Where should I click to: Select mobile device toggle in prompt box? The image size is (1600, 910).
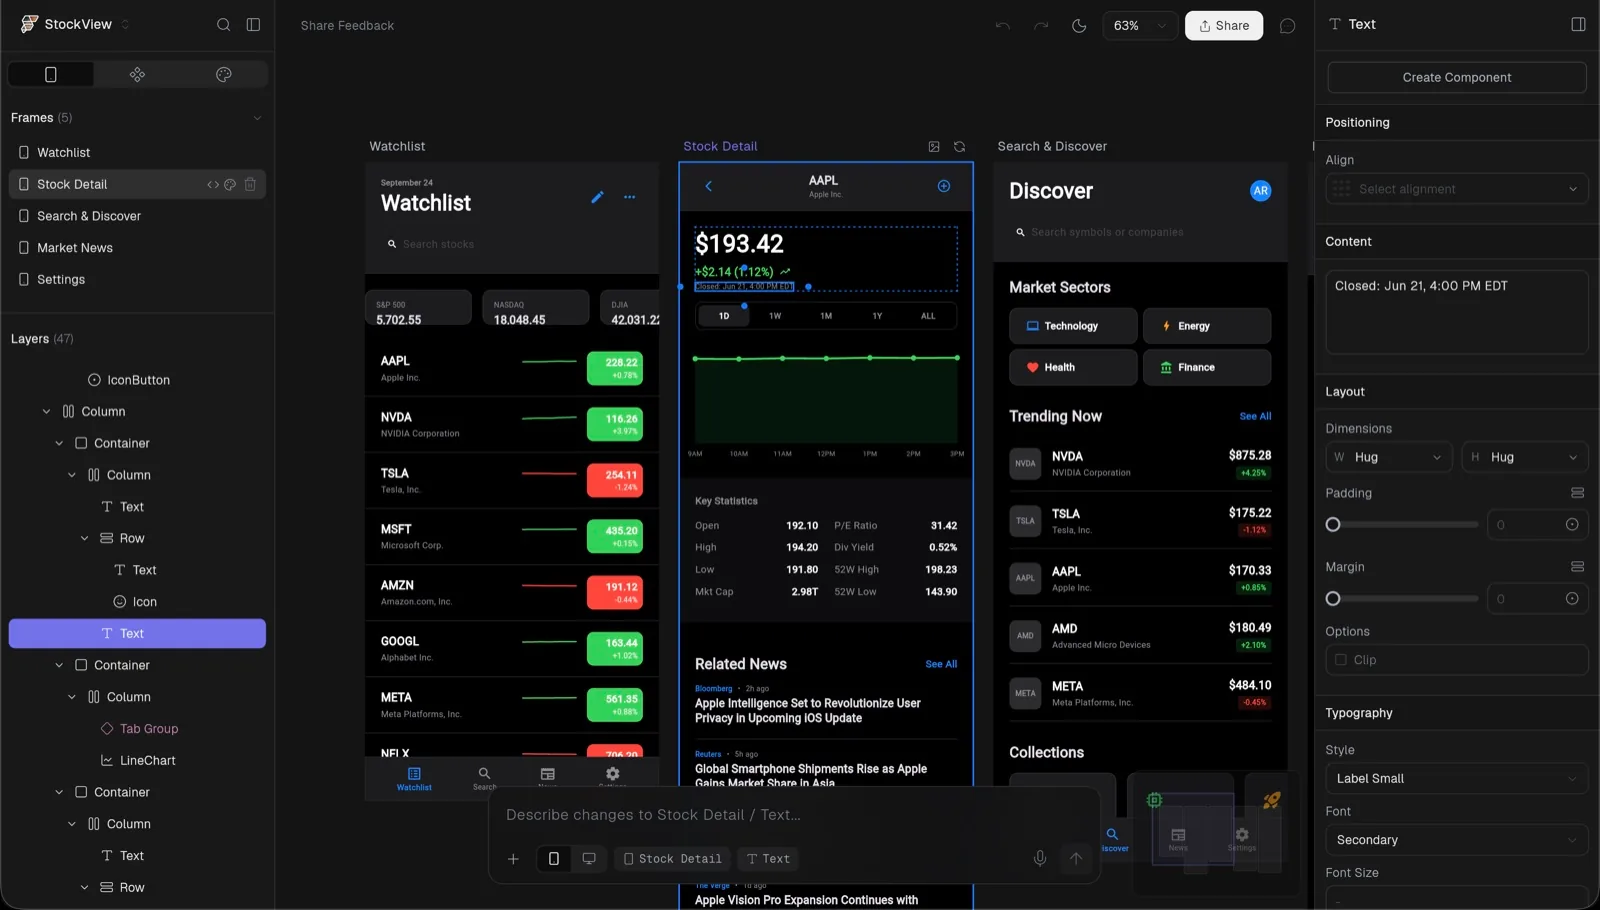tap(554, 858)
